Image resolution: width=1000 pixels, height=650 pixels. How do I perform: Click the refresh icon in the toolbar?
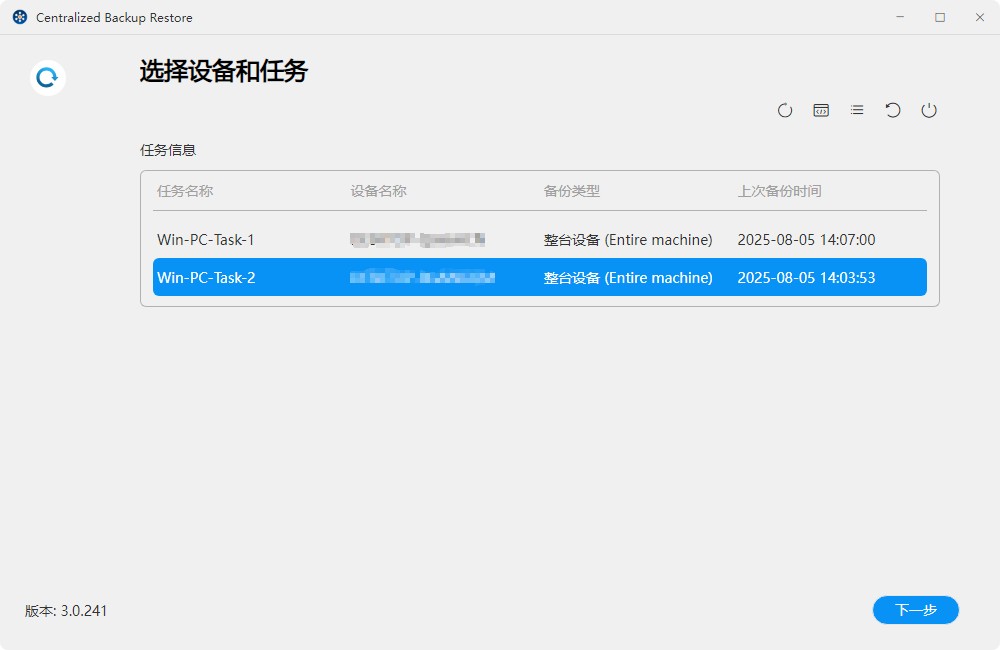click(x=785, y=110)
